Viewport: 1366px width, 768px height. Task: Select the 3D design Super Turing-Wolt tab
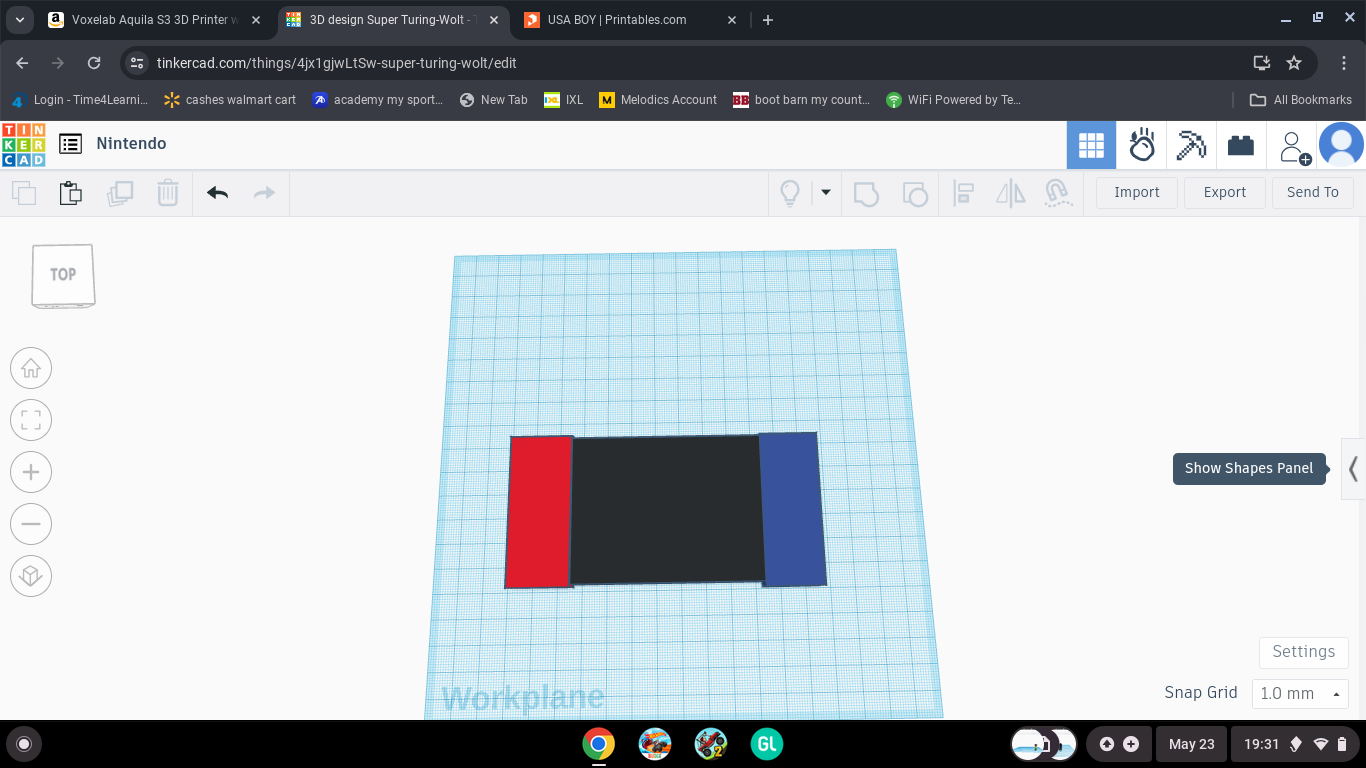point(392,20)
